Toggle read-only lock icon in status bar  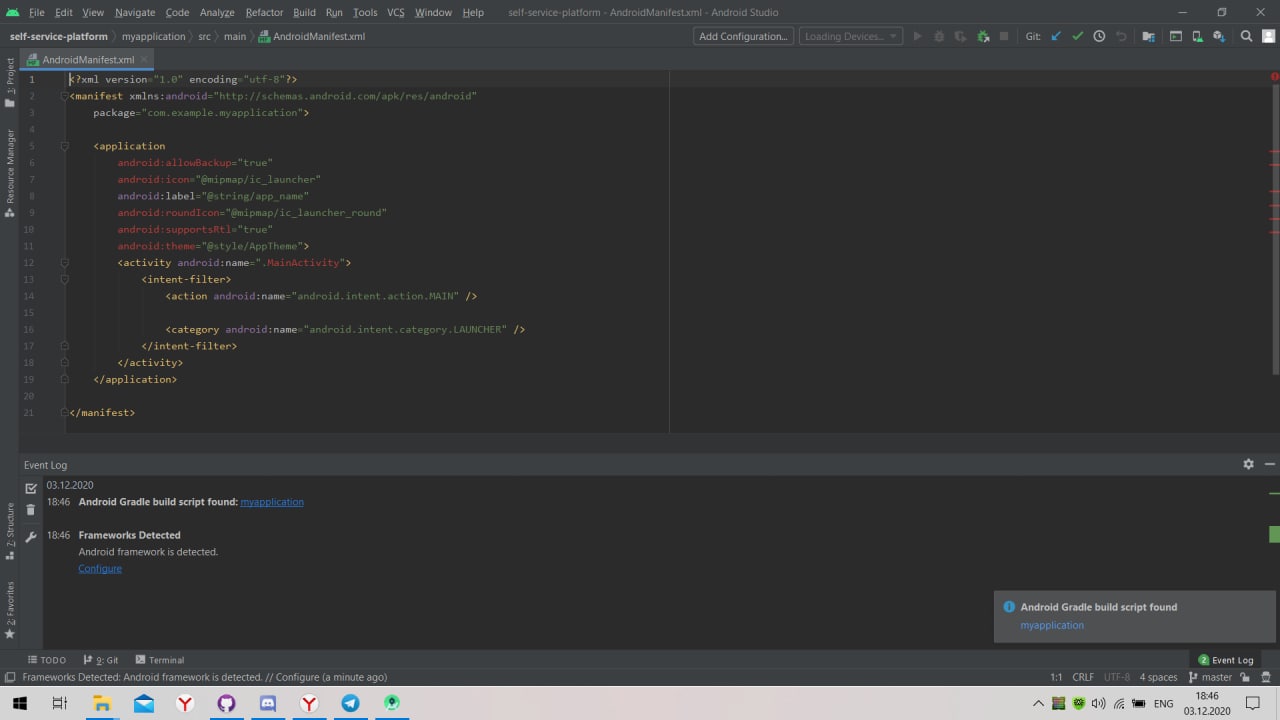pos(1245,677)
